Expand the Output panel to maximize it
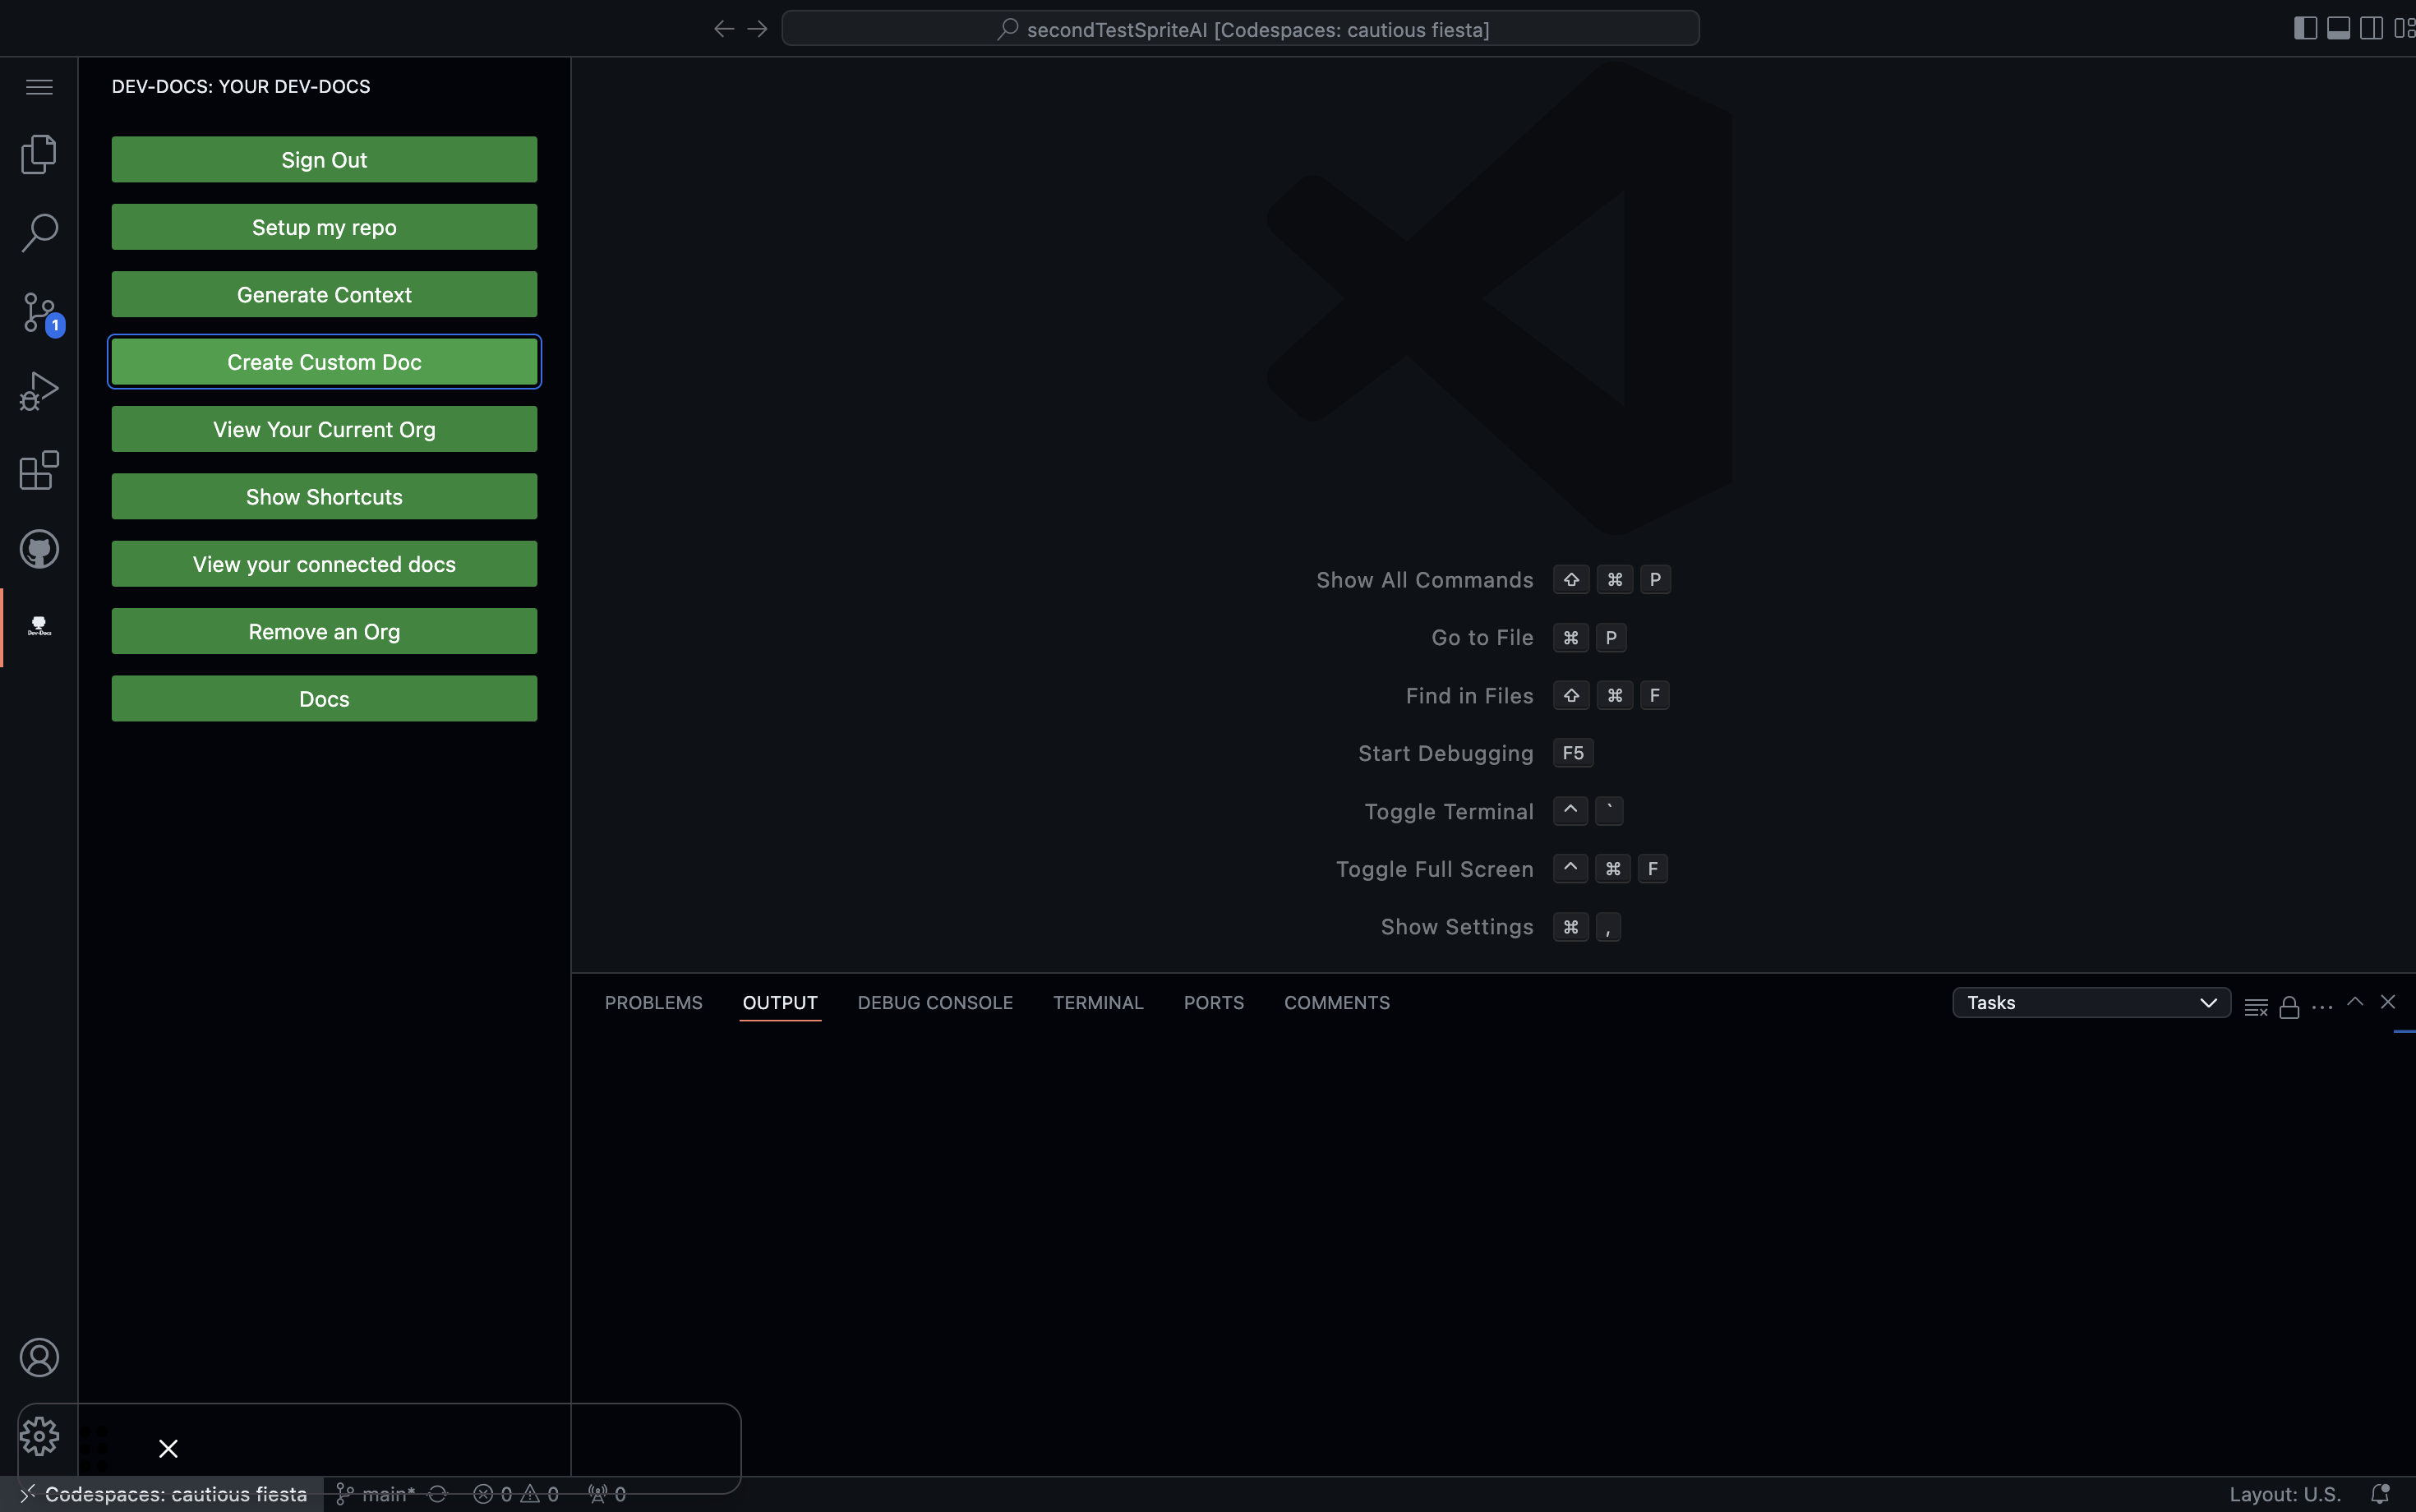The image size is (2416, 1512). coord(2355,1003)
